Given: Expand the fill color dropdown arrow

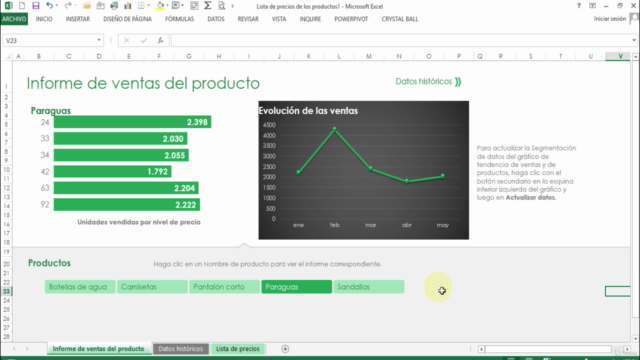Looking at the screenshot, I should [167, 6].
